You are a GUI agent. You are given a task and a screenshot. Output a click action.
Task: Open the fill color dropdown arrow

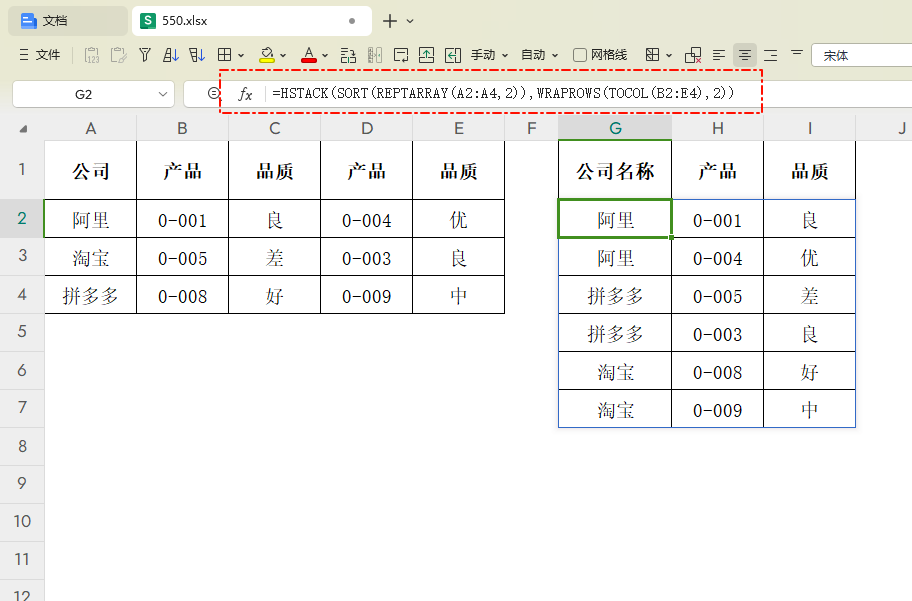pyautogui.click(x=283, y=56)
